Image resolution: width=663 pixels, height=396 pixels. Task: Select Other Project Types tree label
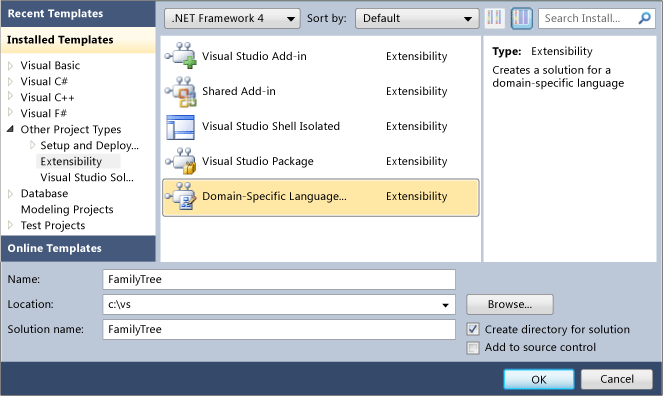point(71,129)
